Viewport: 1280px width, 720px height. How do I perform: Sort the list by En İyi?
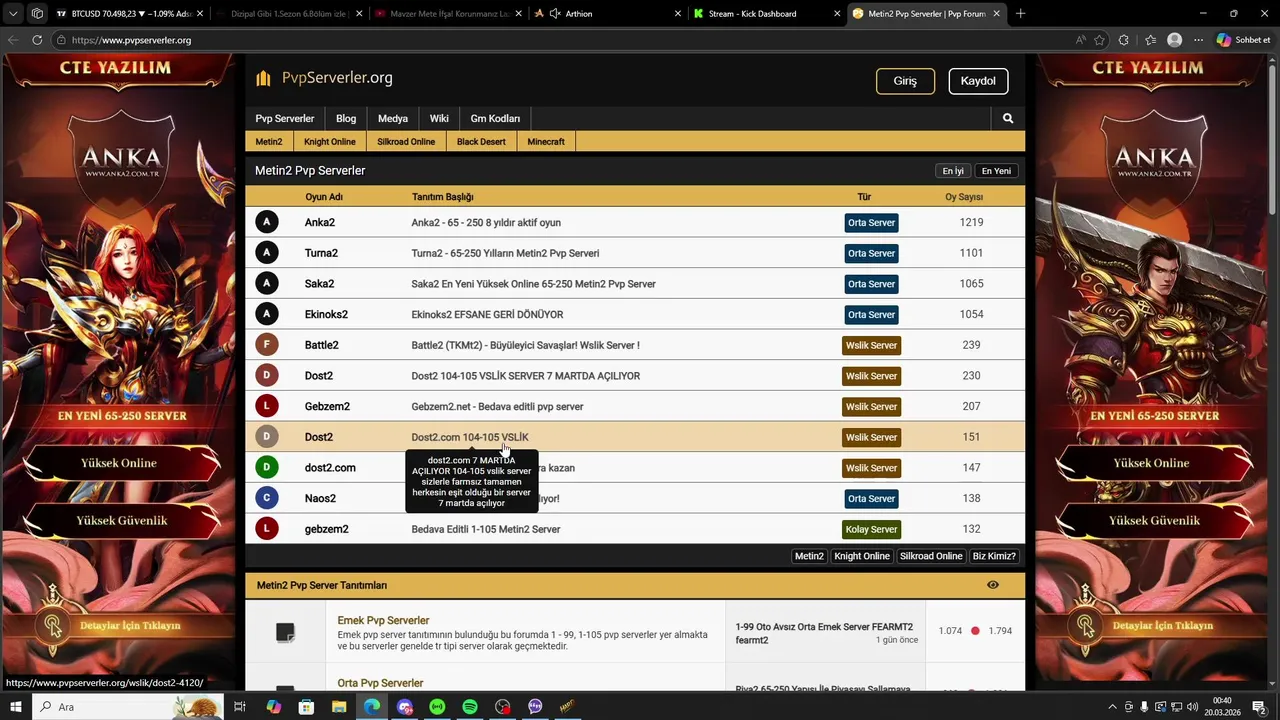click(953, 171)
